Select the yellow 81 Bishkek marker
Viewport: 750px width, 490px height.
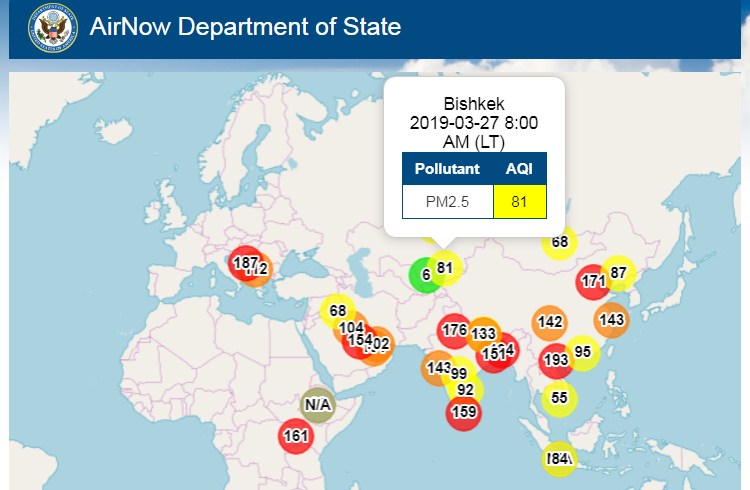(x=446, y=267)
